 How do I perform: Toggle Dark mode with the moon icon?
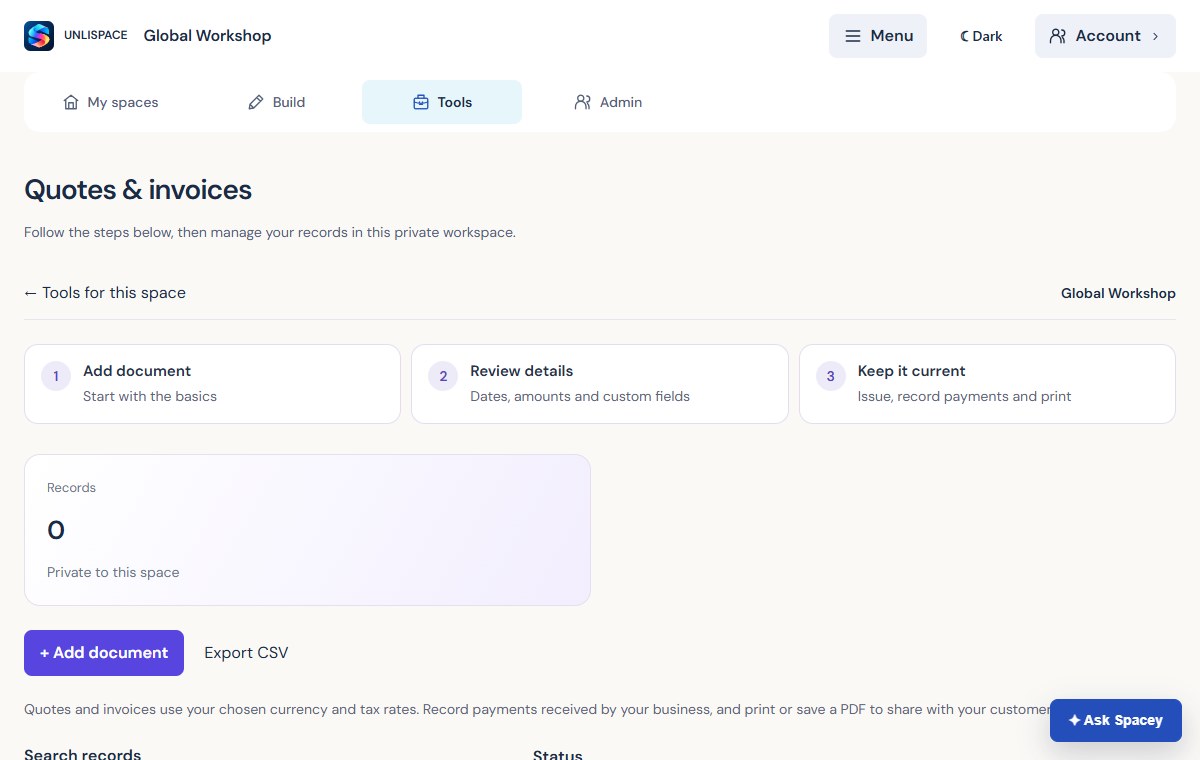981,36
